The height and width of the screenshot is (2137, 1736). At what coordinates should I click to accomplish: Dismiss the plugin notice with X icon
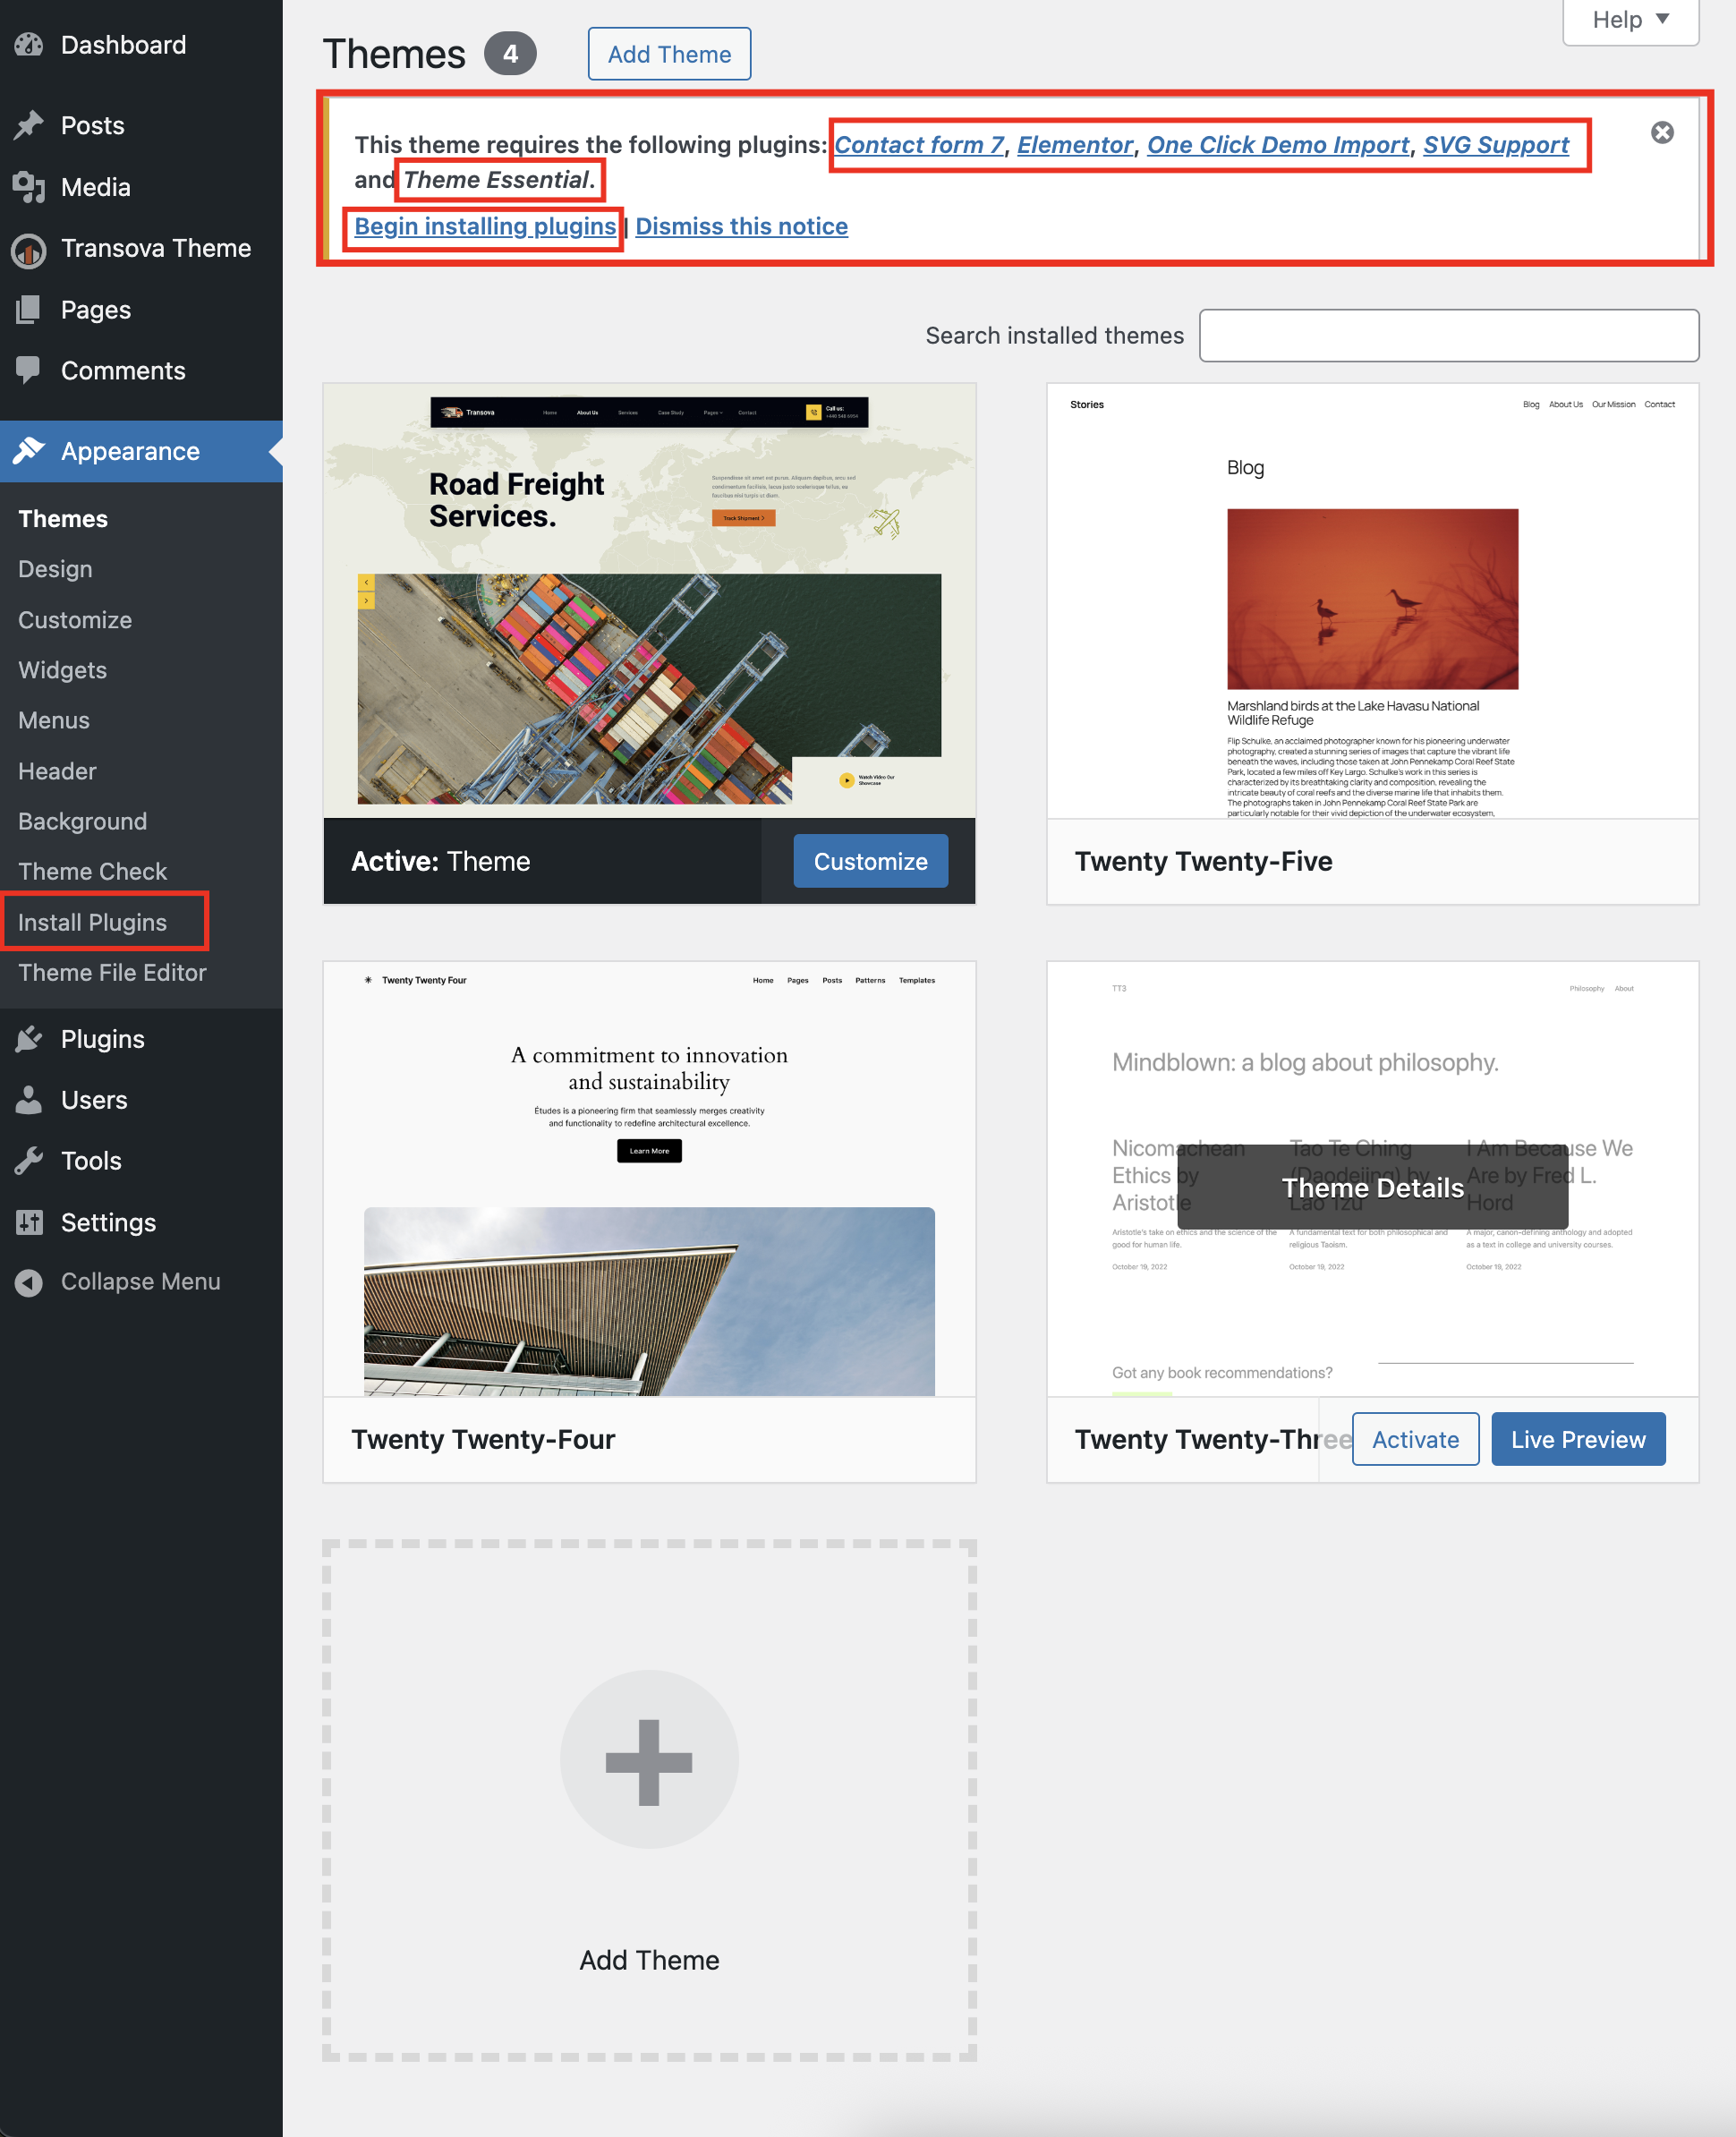pos(1661,133)
